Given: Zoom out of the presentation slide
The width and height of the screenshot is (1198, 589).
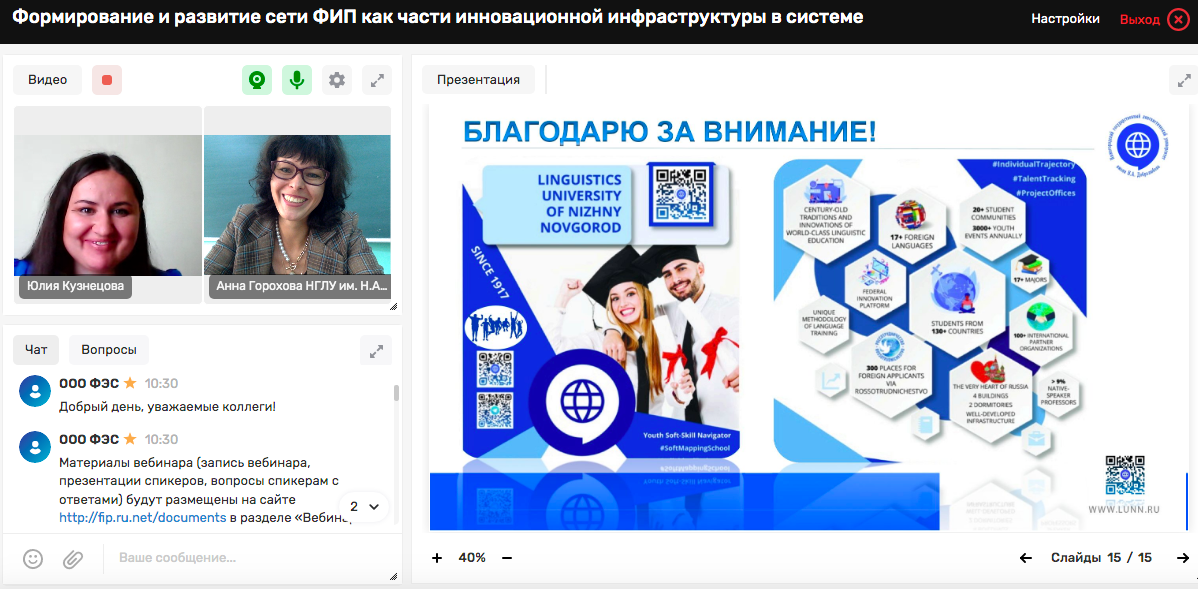Looking at the screenshot, I should click(507, 558).
